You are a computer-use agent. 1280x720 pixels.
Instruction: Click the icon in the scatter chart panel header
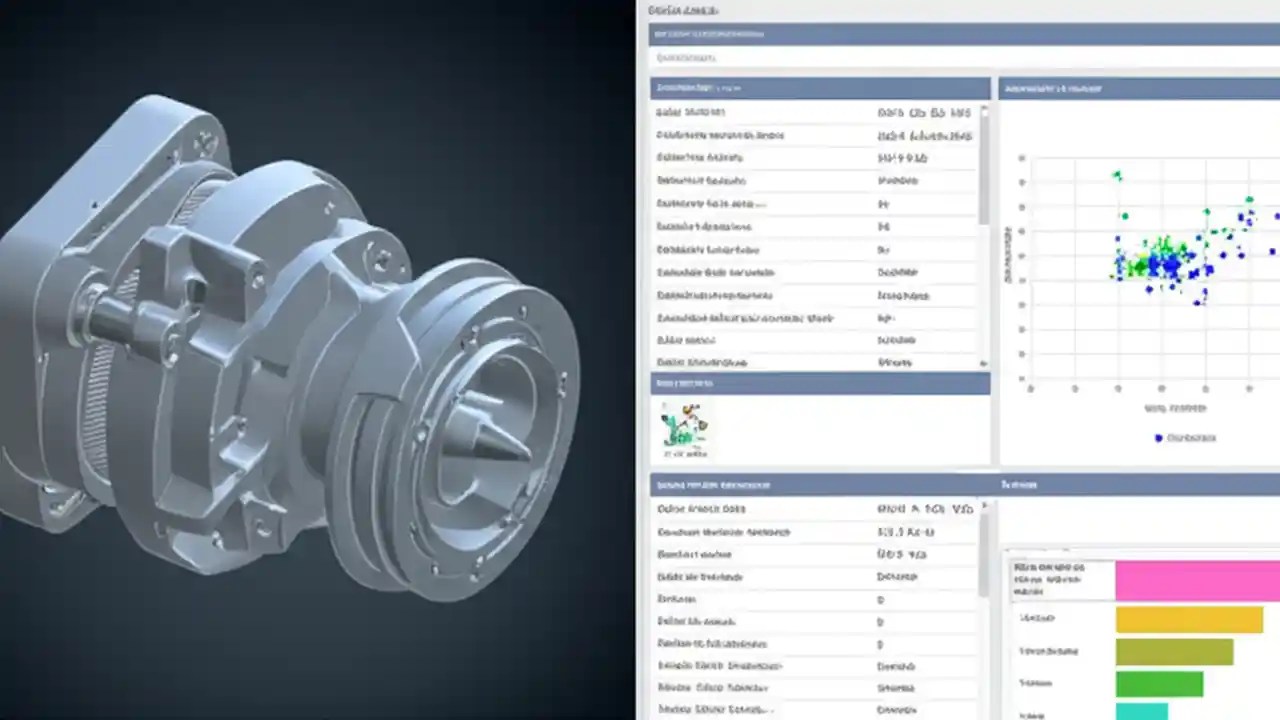pyautogui.click(x=1008, y=88)
